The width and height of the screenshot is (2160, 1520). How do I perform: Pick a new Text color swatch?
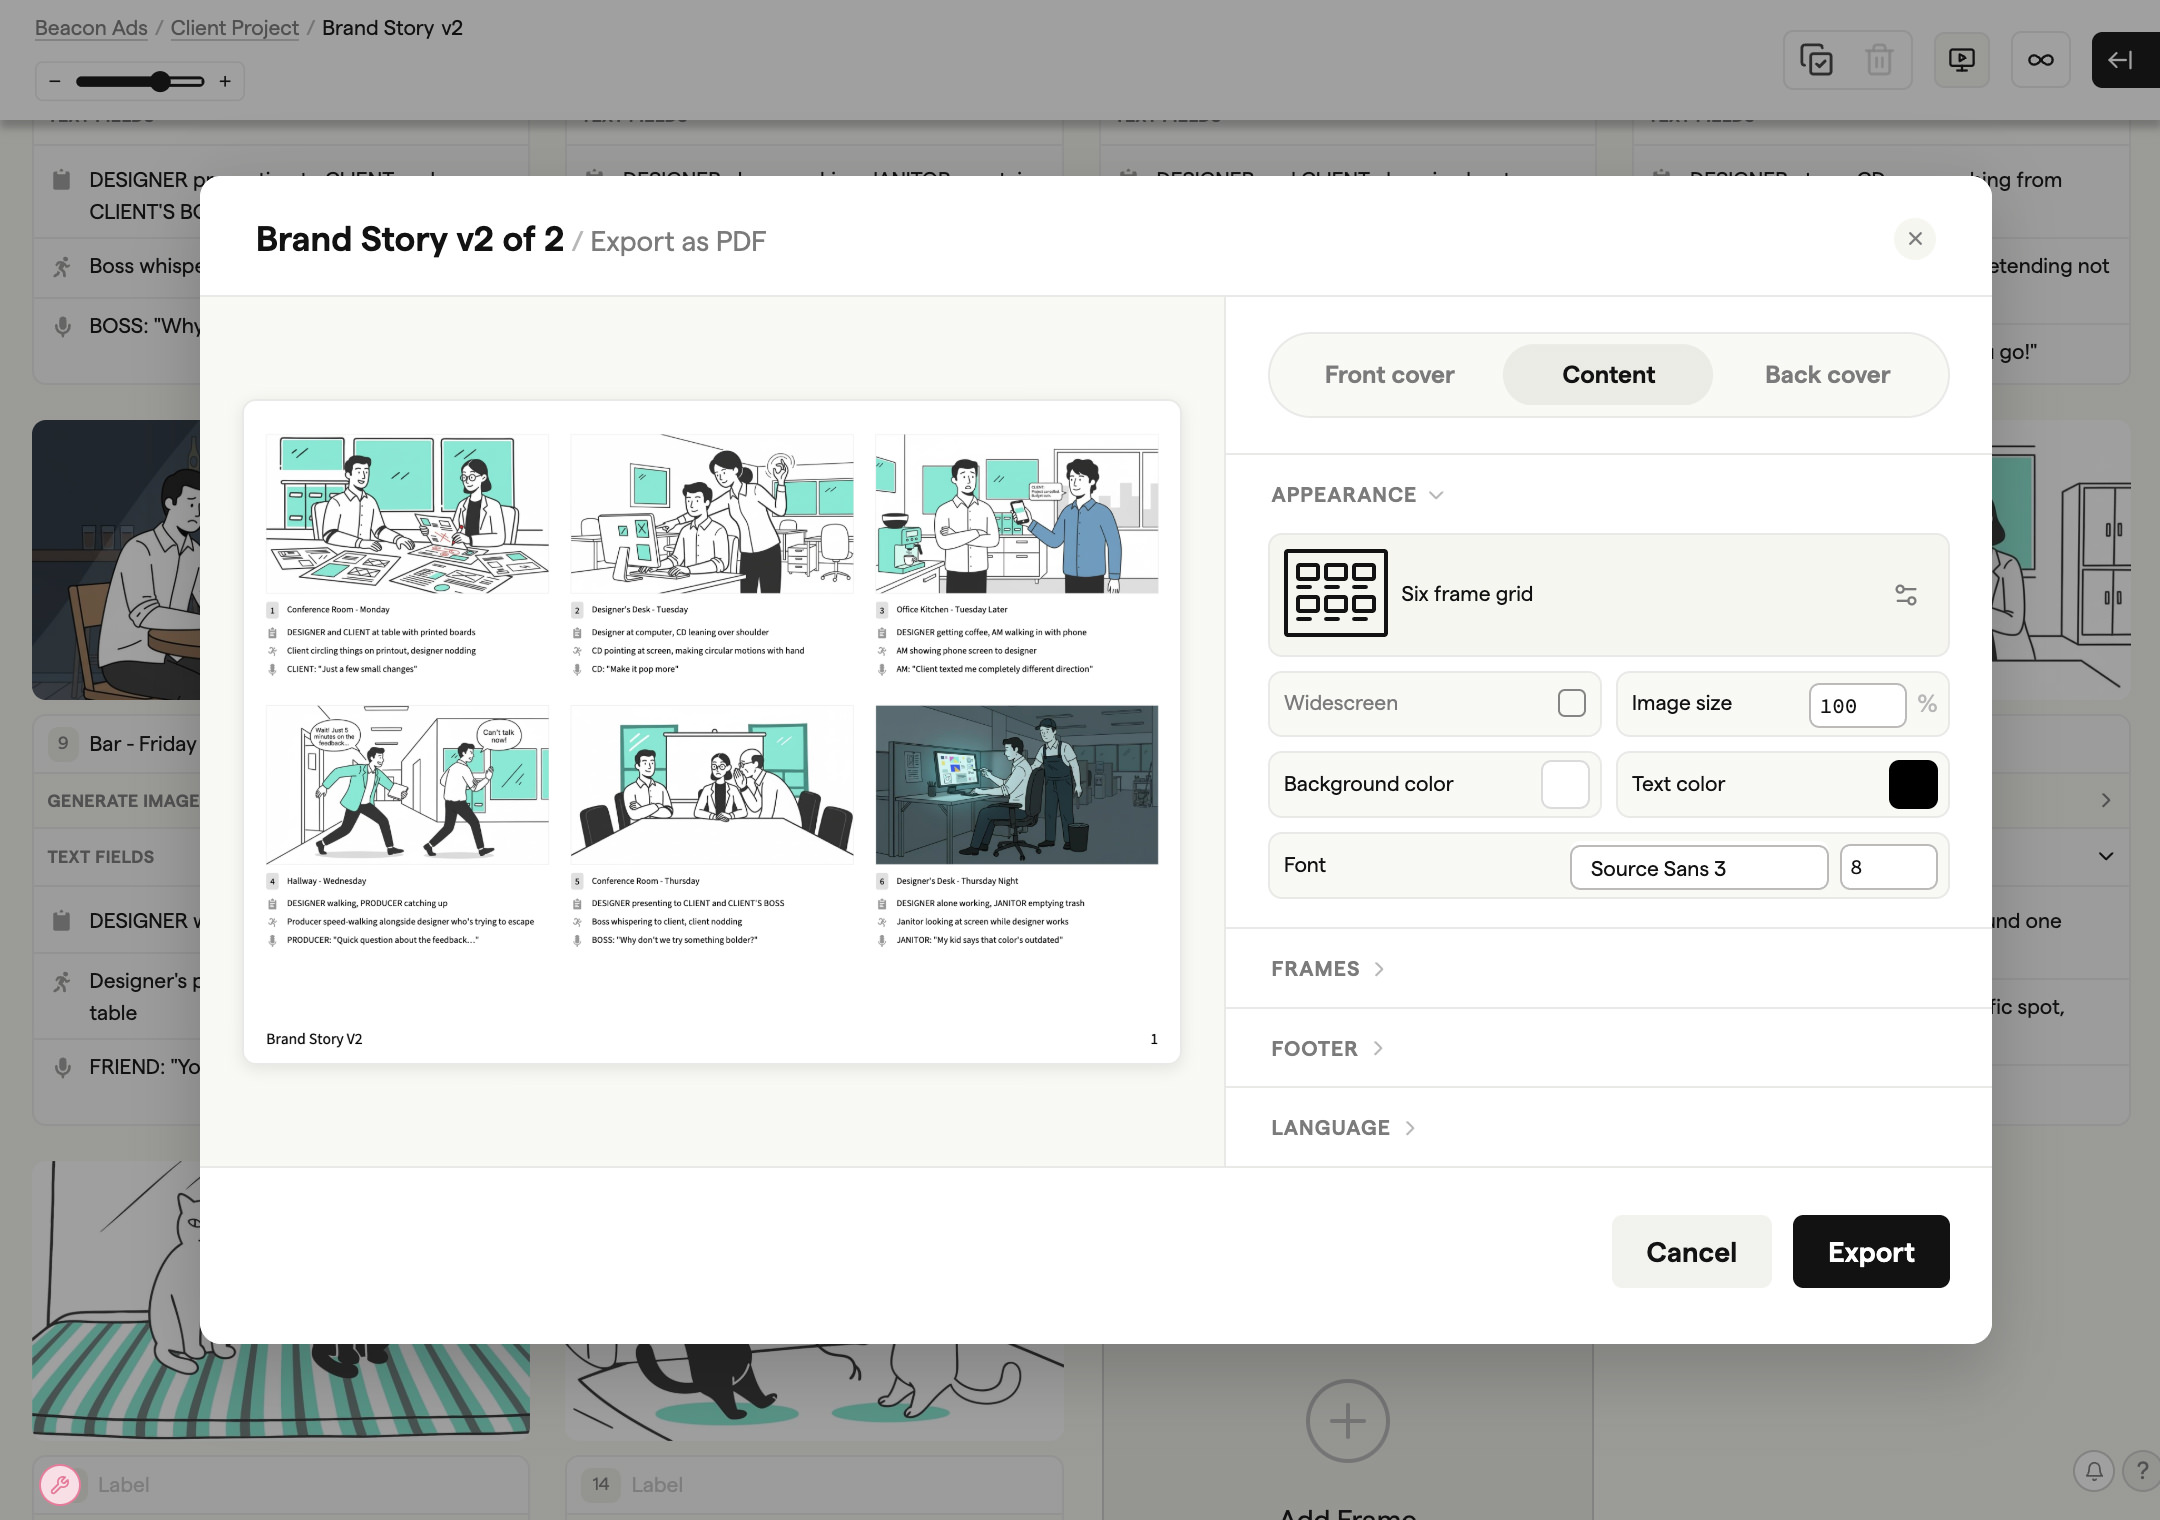click(x=1913, y=784)
